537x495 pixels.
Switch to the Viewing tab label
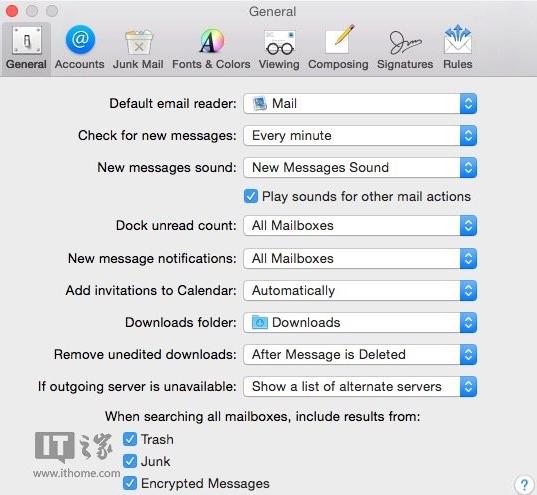279,64
